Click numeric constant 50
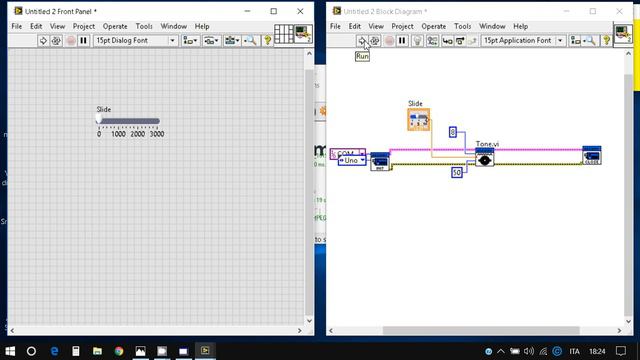Image resolution: width=640 pixels, height=360 pixels. coord(457,172)
